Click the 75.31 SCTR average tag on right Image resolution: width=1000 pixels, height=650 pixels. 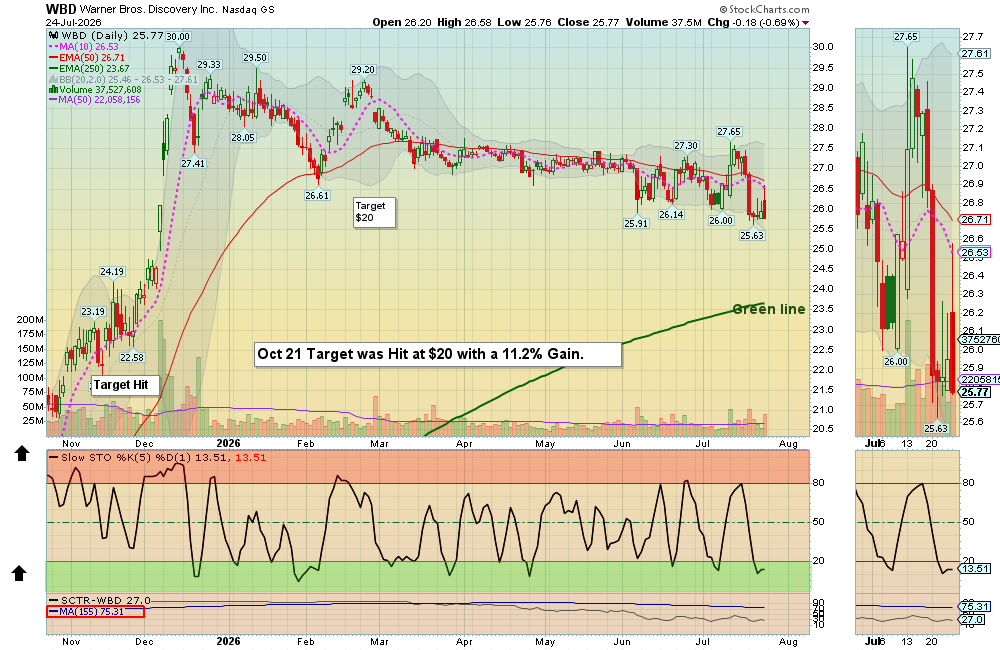[x=975, y=607]
